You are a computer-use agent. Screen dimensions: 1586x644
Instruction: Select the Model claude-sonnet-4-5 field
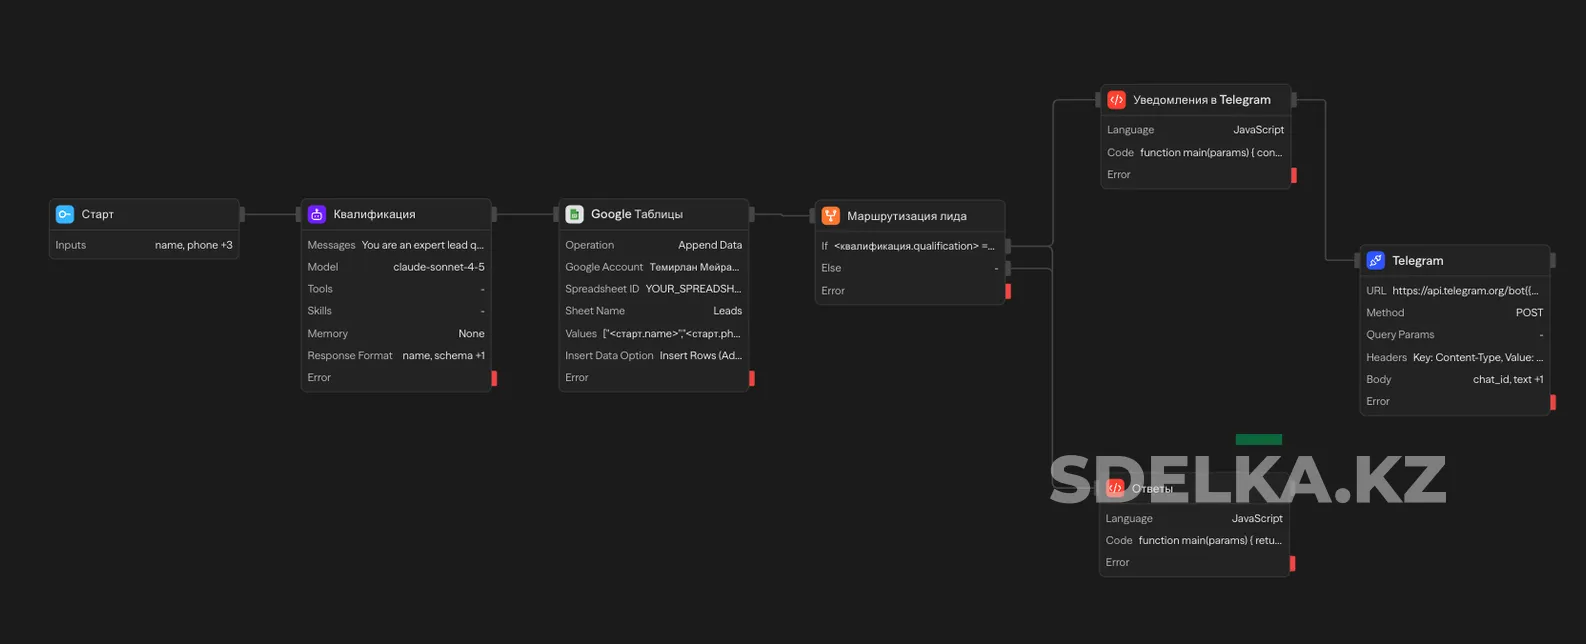tap(396, 267)
